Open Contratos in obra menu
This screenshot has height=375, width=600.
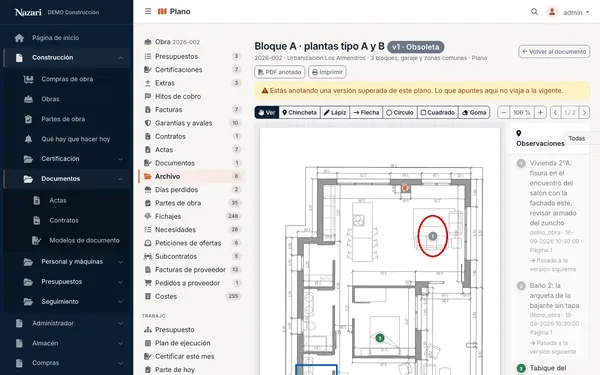[x=191, y=136]
